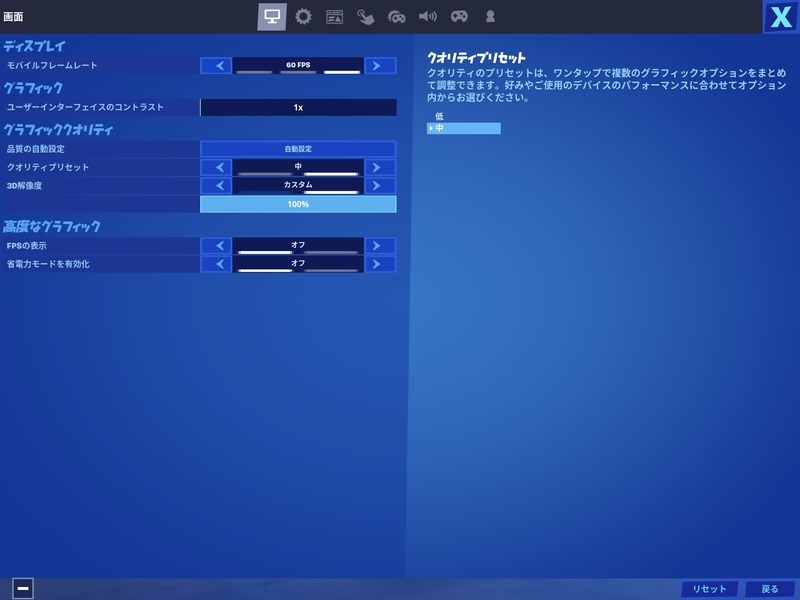Toggle FPSの表示 with left arrow
The height and width of the screenshot is (600, 800).
[x=216, y=246]
